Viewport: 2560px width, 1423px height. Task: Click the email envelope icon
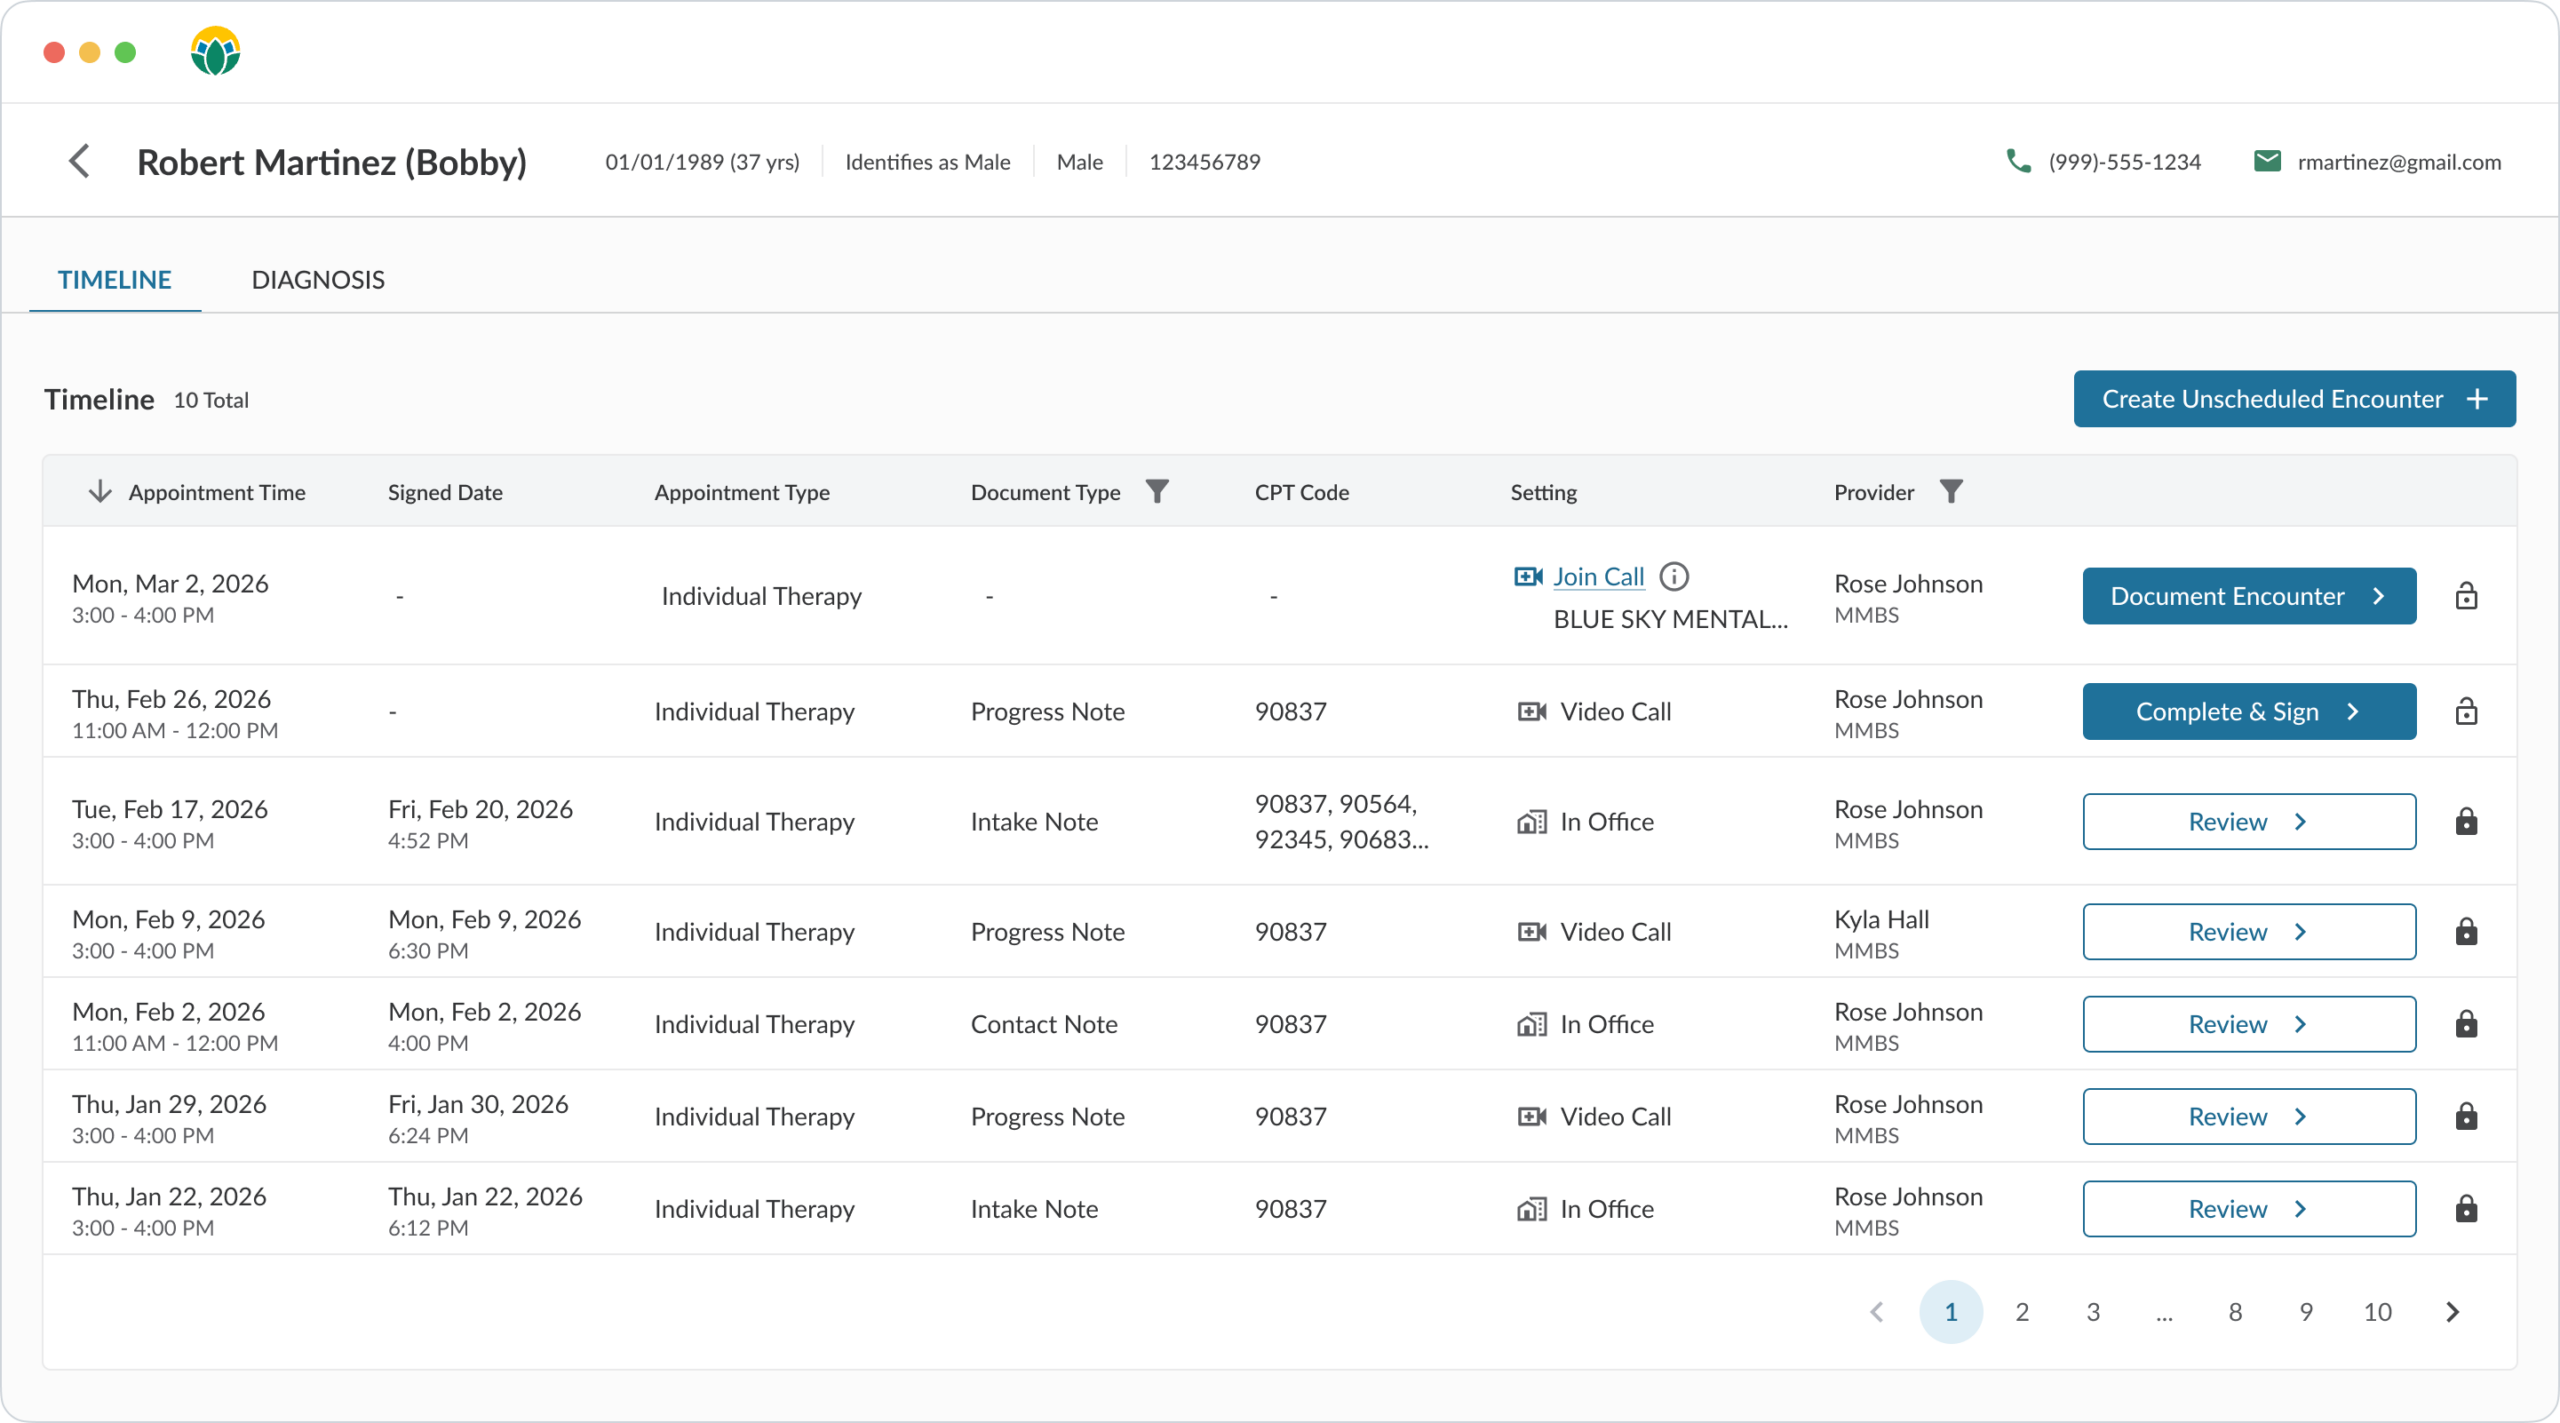(2267, 161)
